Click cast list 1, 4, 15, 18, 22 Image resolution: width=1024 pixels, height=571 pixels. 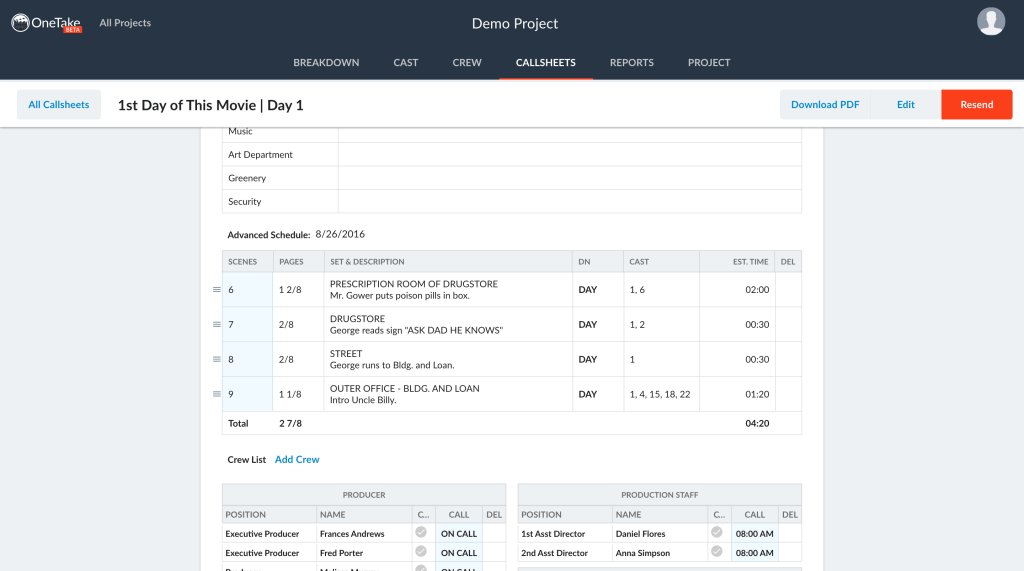(x=660, y=394)
